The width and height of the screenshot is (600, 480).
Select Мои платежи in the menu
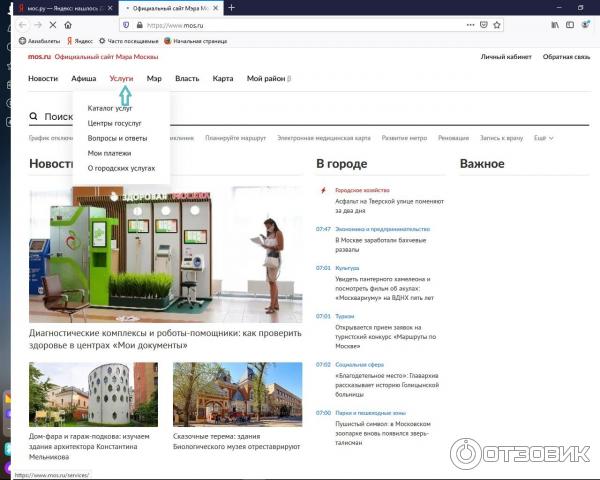109,153
